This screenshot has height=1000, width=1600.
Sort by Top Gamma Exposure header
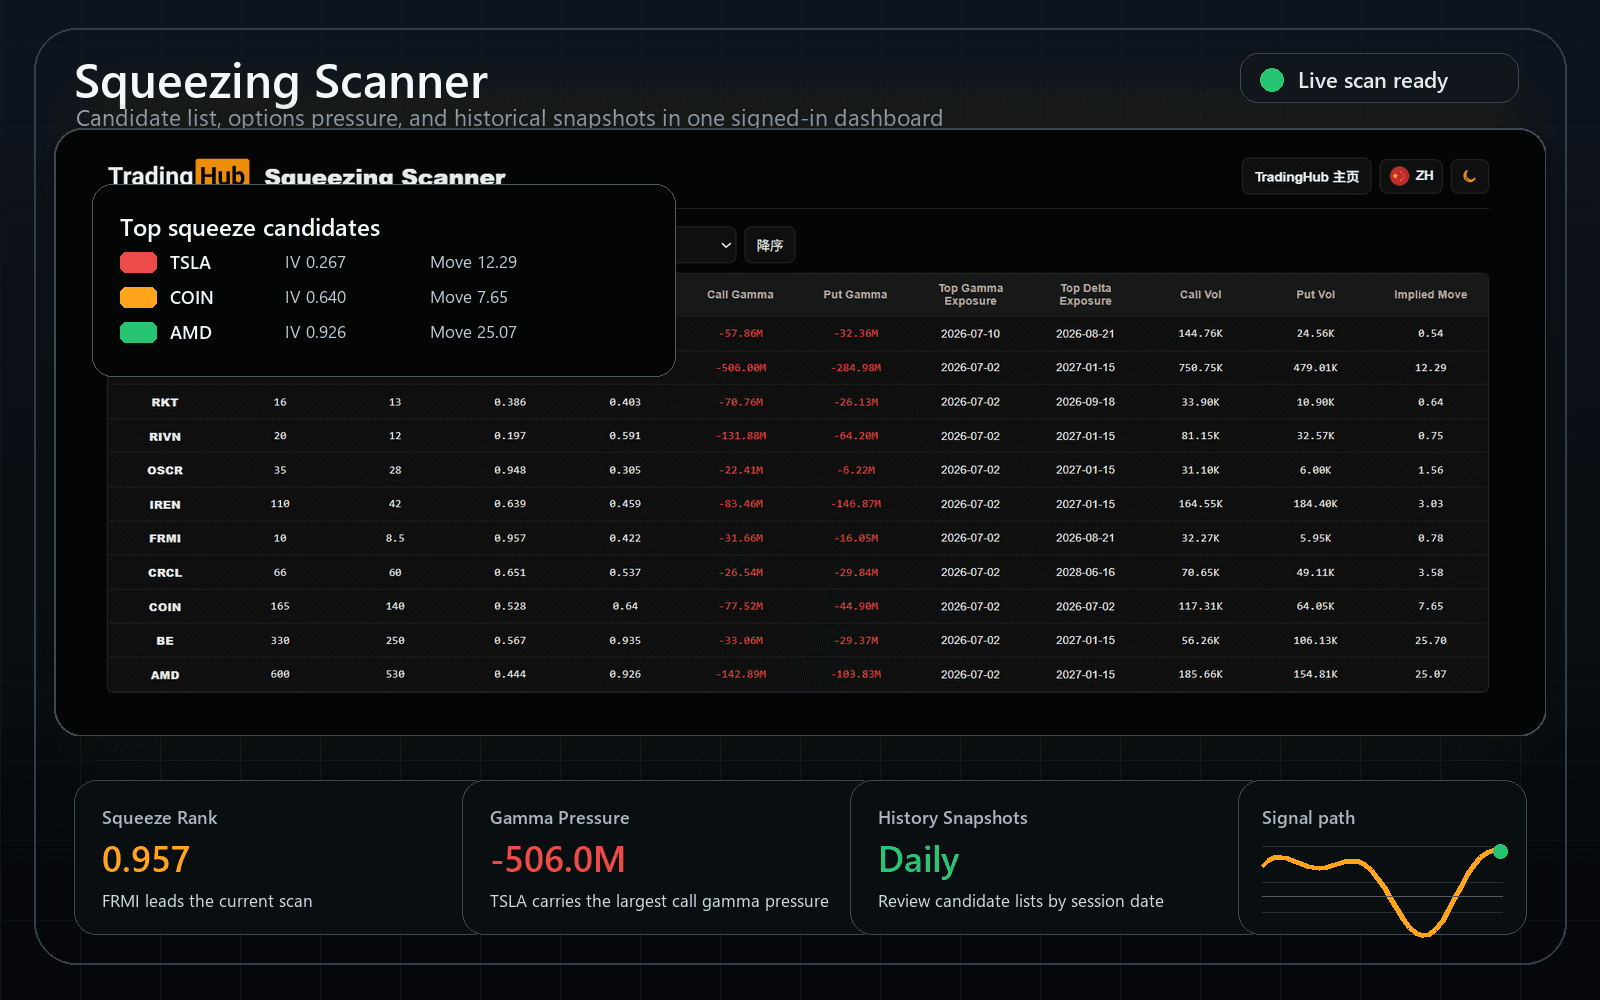point(970,295)
